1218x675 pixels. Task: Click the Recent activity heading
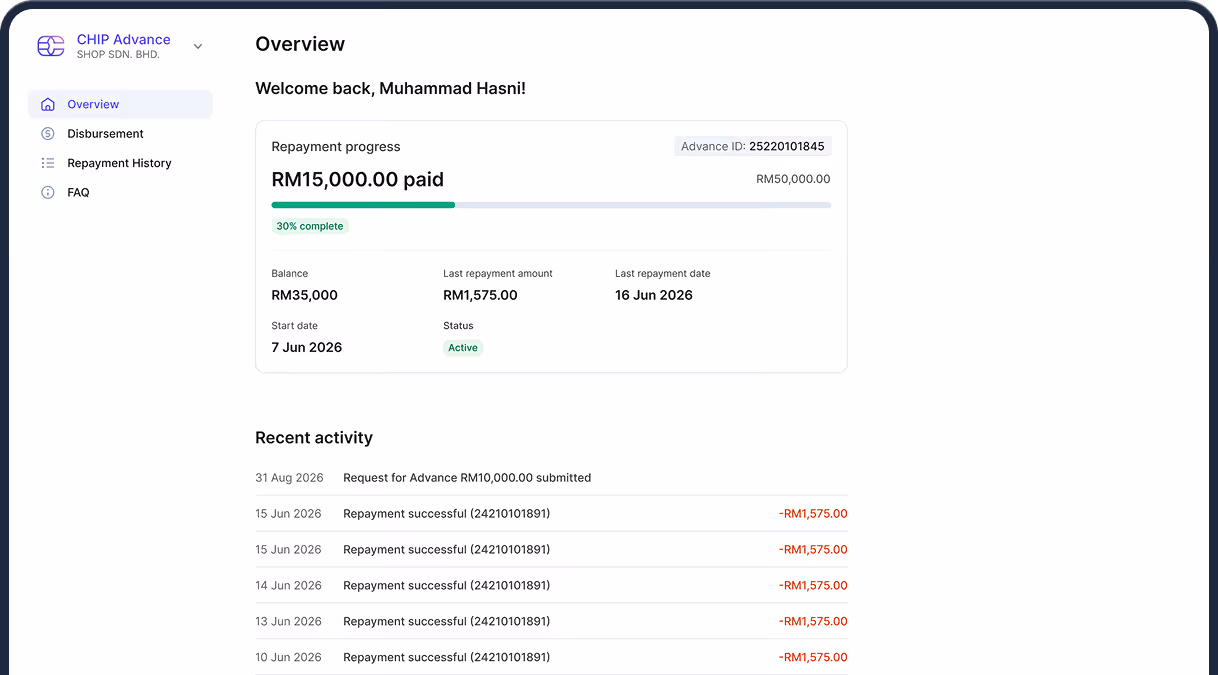(314, 438)
